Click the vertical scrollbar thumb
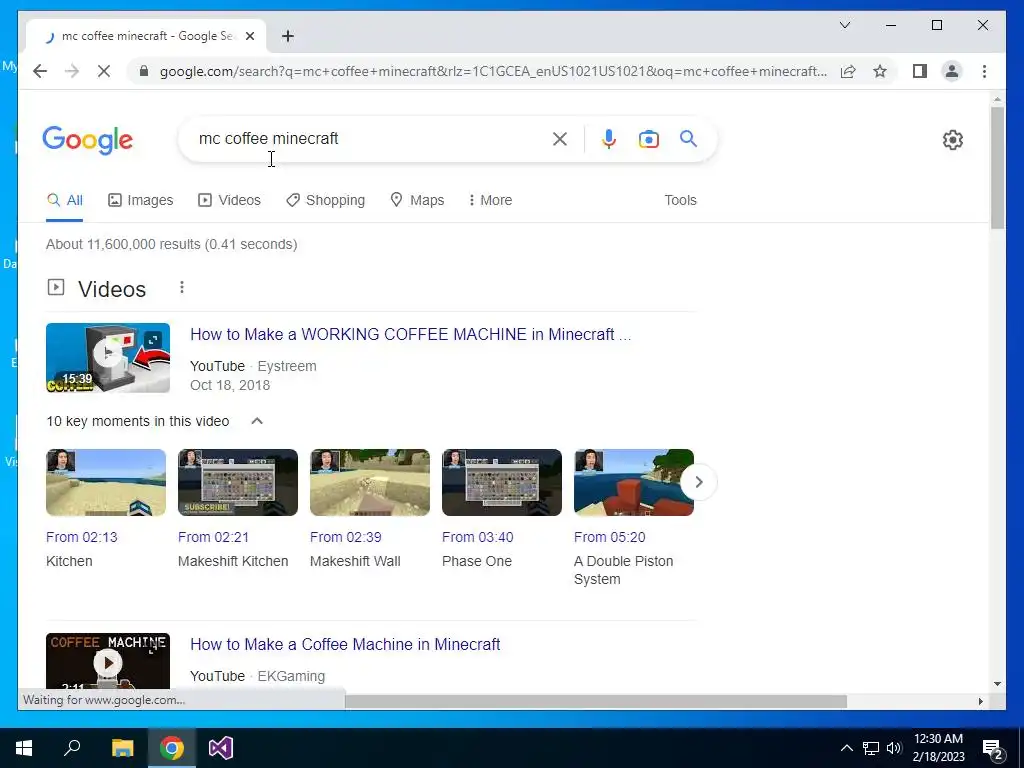1024x768 pixels. click(997, 167)
